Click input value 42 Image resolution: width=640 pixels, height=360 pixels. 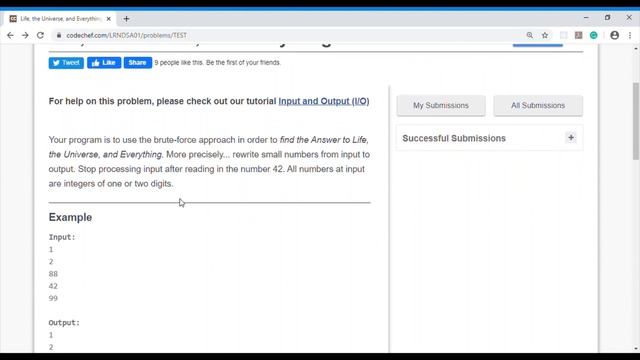click(53, 286)
